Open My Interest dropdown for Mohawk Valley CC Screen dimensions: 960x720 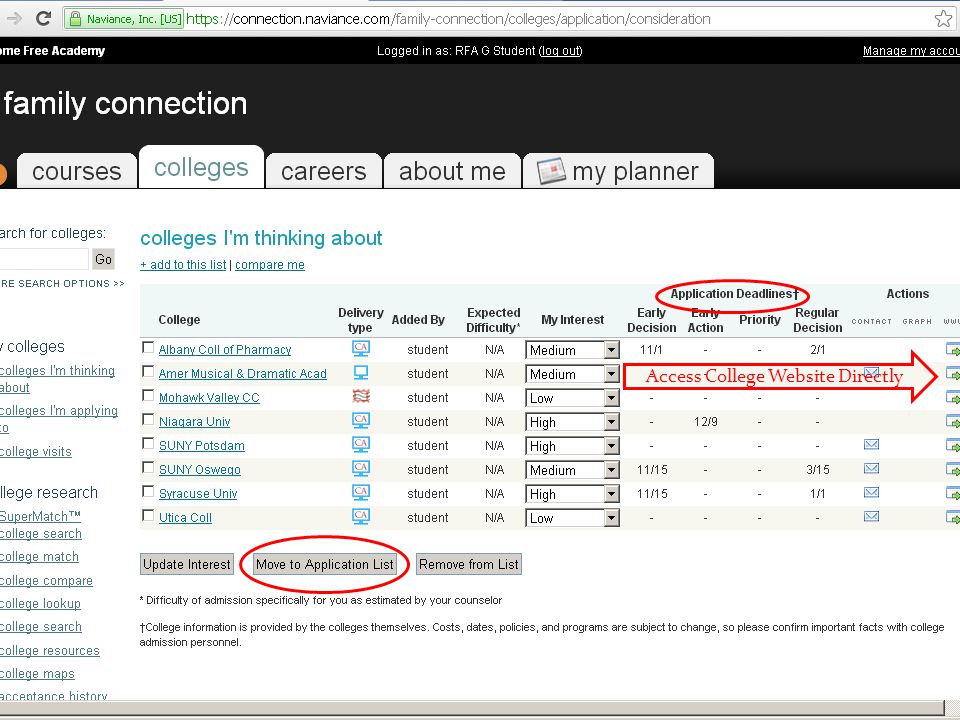(572, 398)
